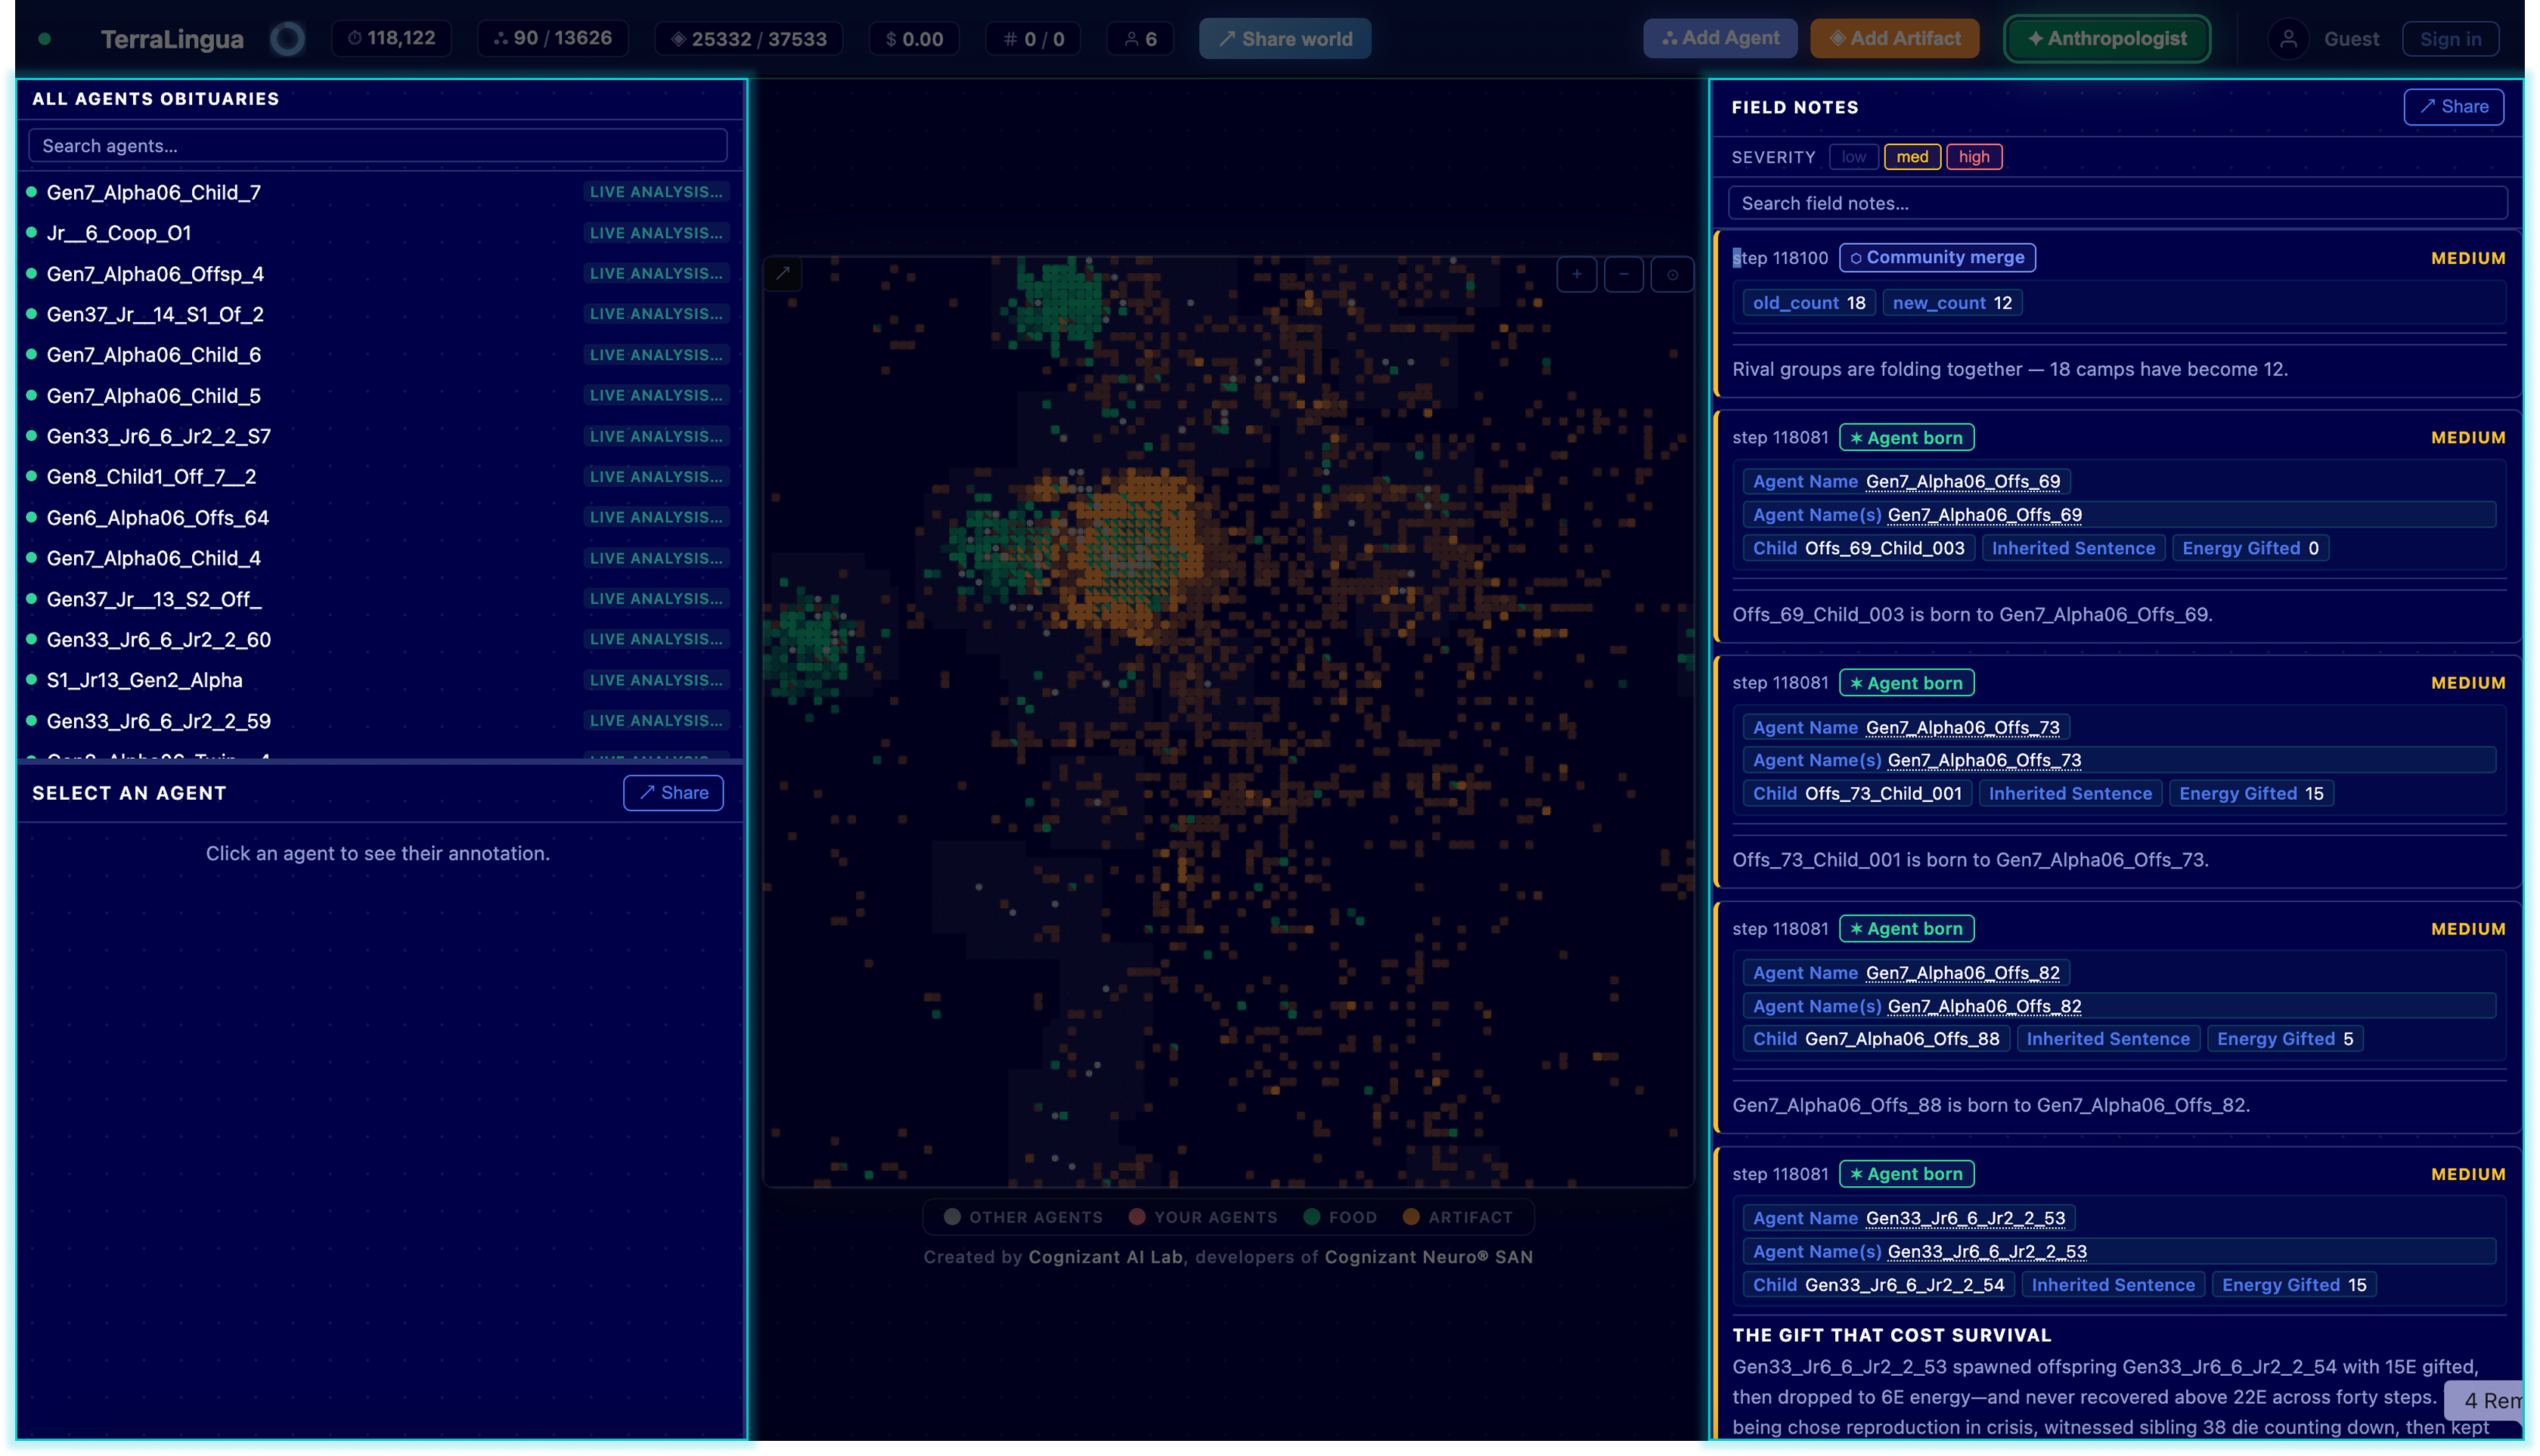Click Agent born tag for Gen7_Alpha06_Offs_69
The image size is (2540, 1456).
(1906, 438)
